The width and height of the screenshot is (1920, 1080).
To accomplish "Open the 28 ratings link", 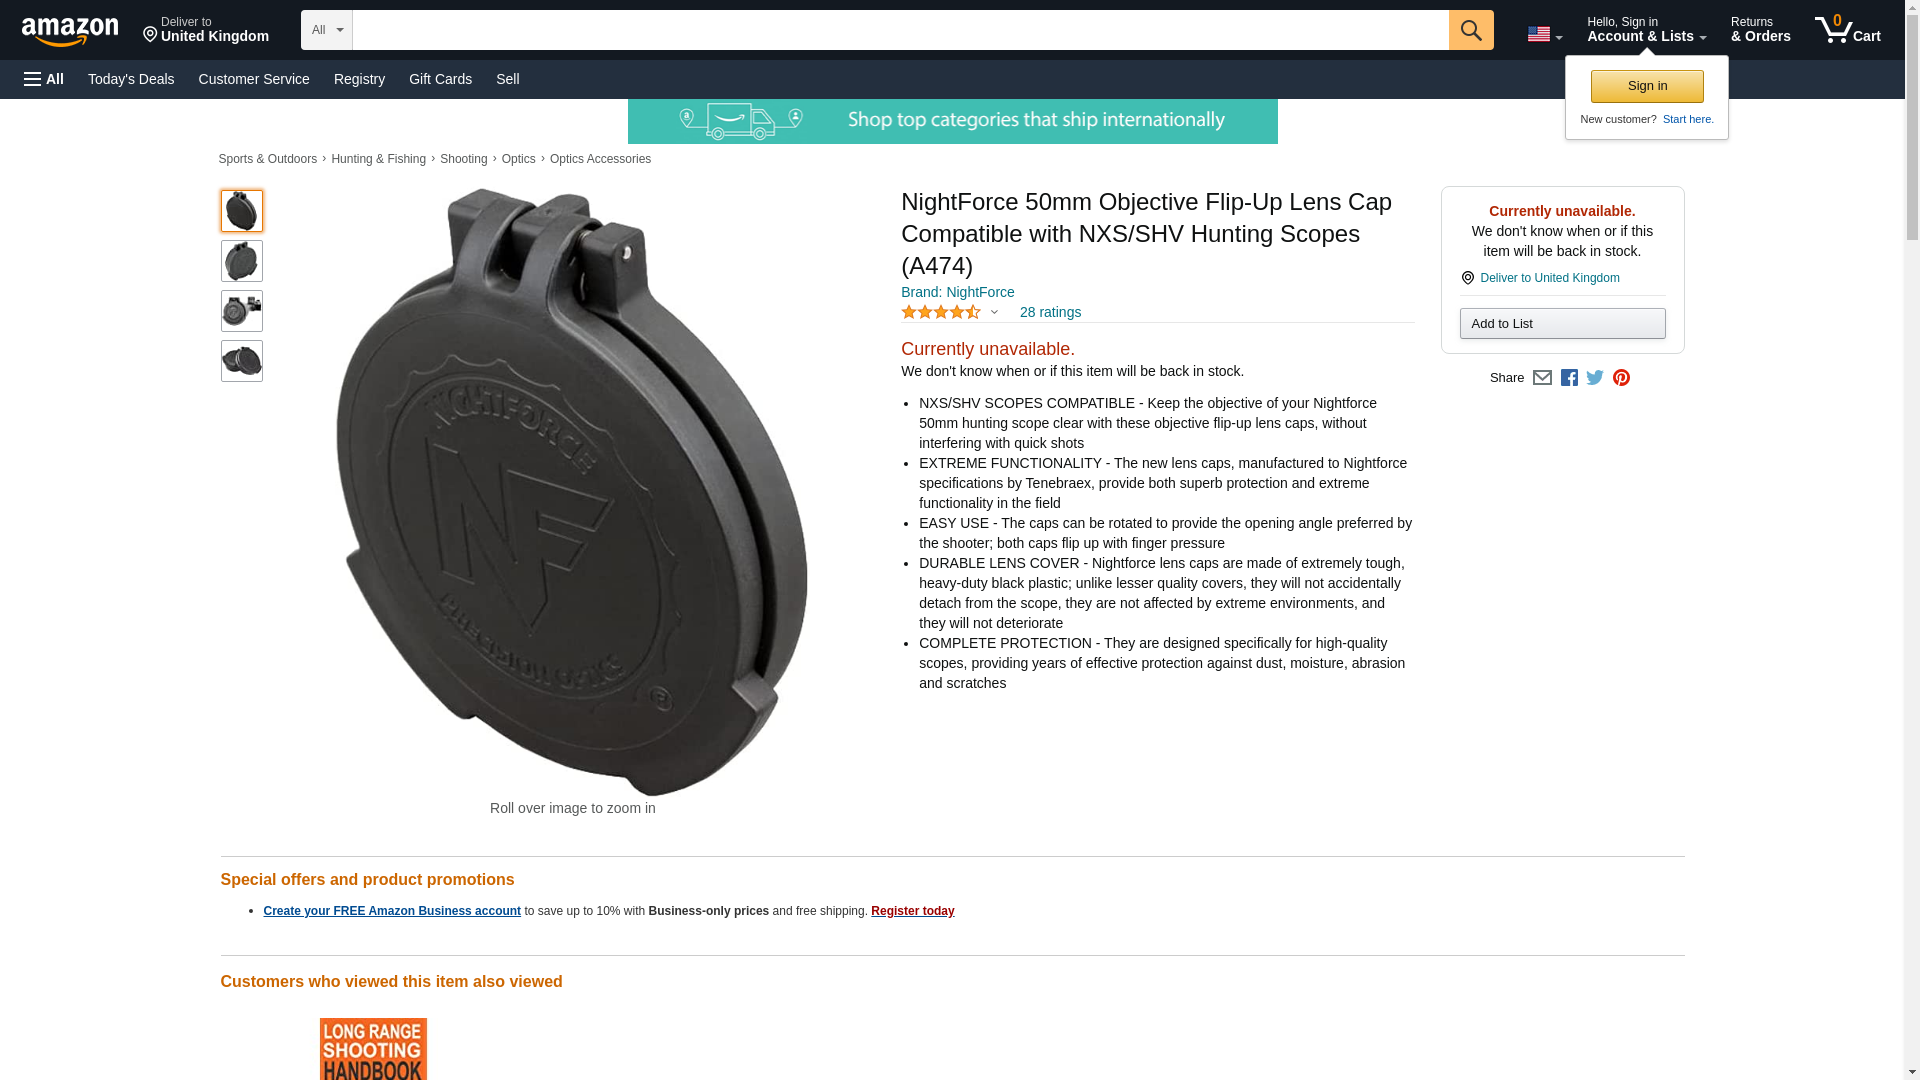I will 1050,312.
